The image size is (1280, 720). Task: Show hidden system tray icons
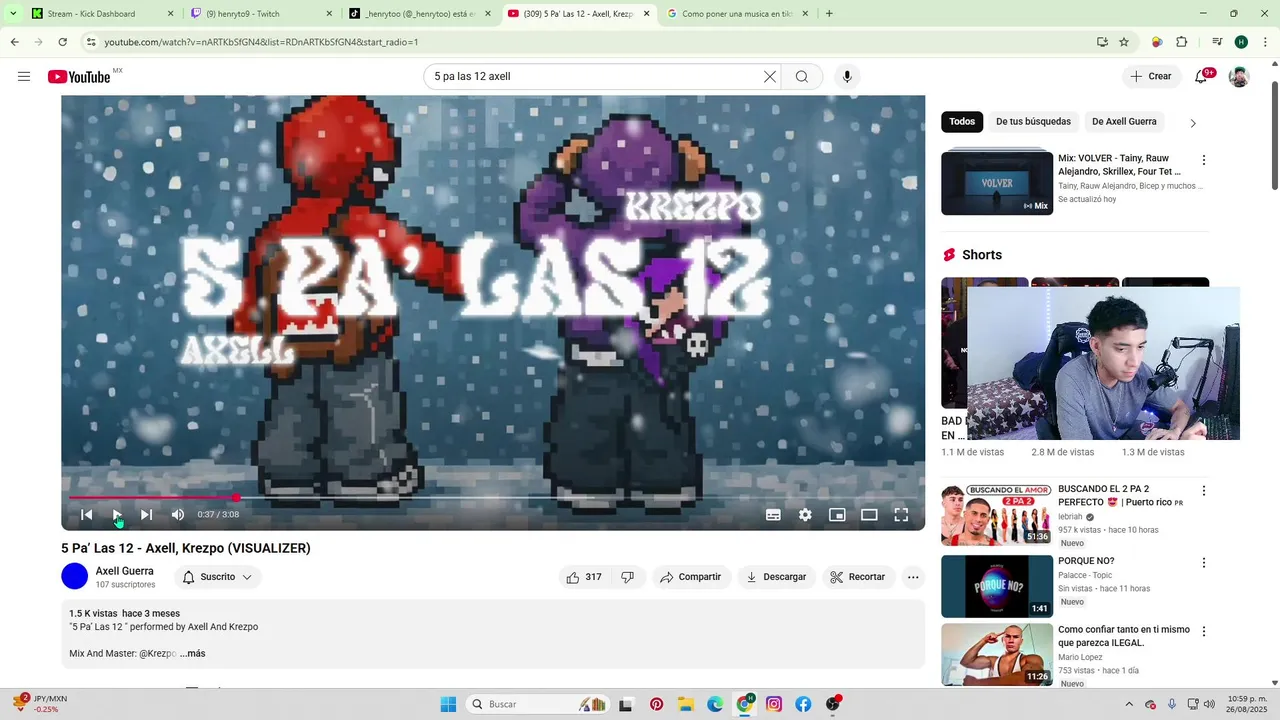1129,704
